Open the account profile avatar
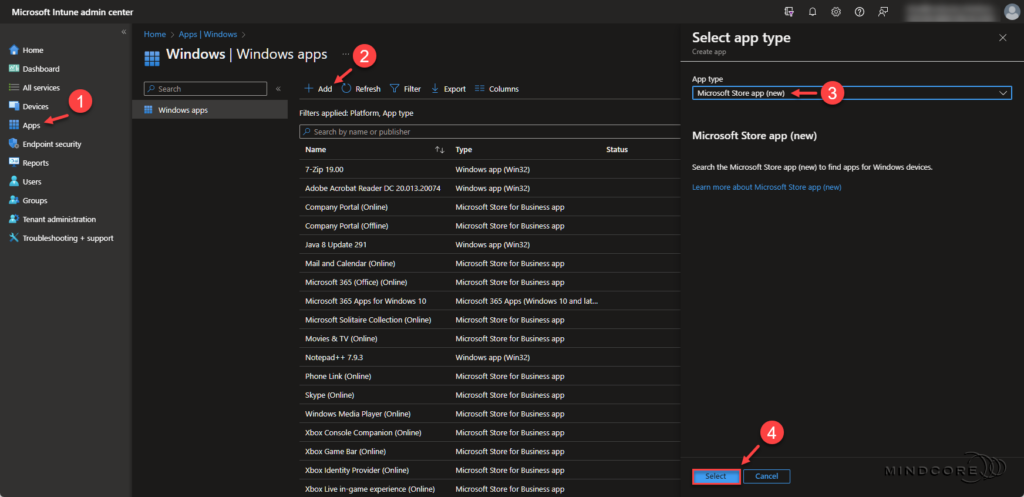This screenshot has height=497, width=1024. coord(1011,12)
